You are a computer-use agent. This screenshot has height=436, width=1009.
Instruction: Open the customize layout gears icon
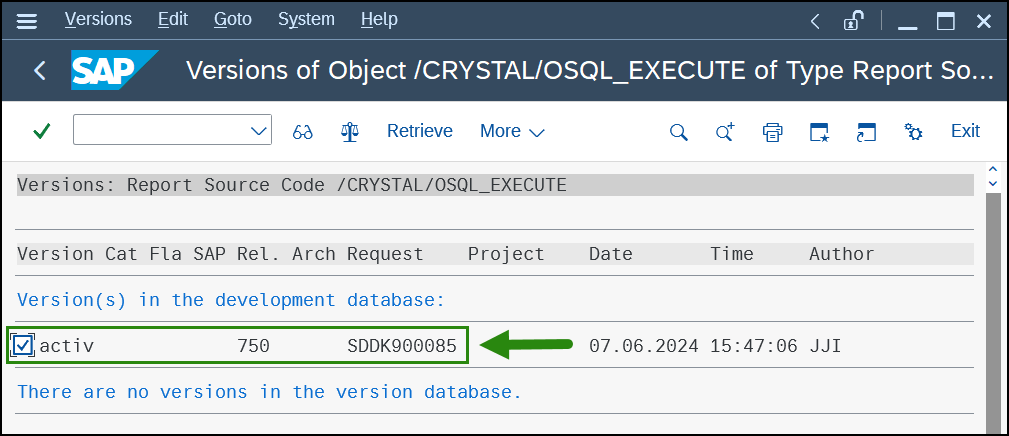click(913, 132)
